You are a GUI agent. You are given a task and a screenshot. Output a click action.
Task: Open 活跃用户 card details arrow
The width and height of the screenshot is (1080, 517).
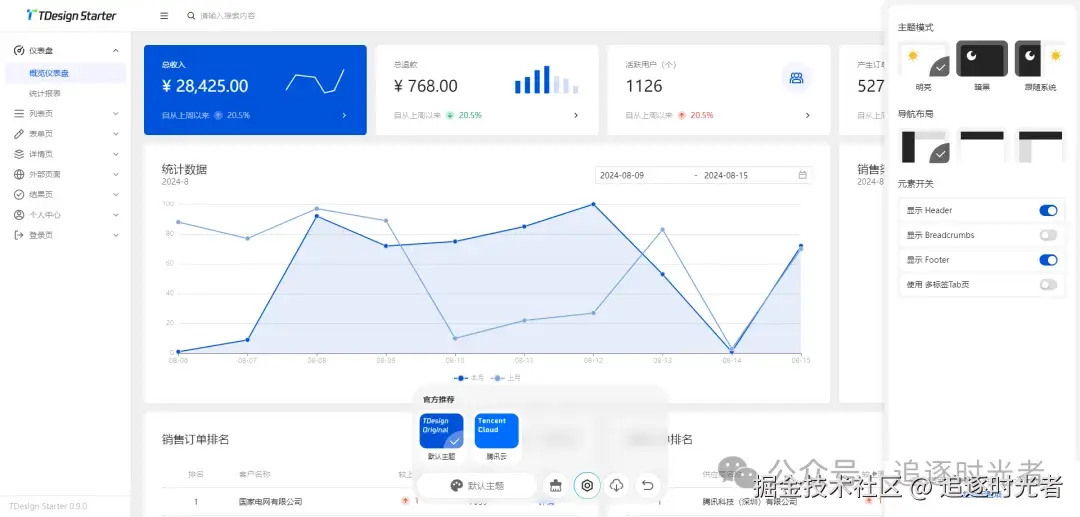point(808,116)
